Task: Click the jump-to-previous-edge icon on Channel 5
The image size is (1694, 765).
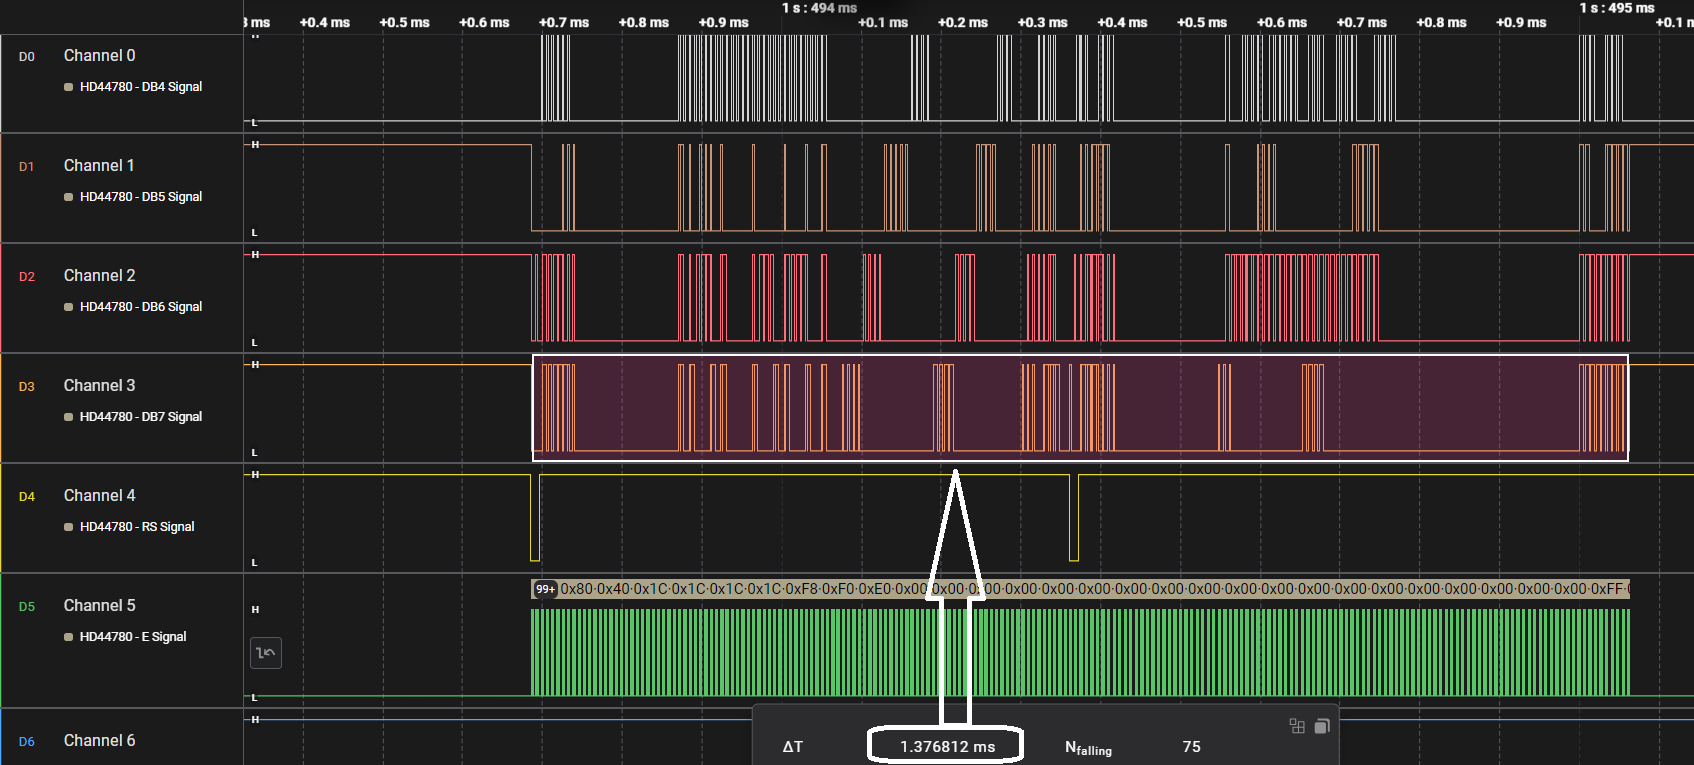Action: (265, 653)
